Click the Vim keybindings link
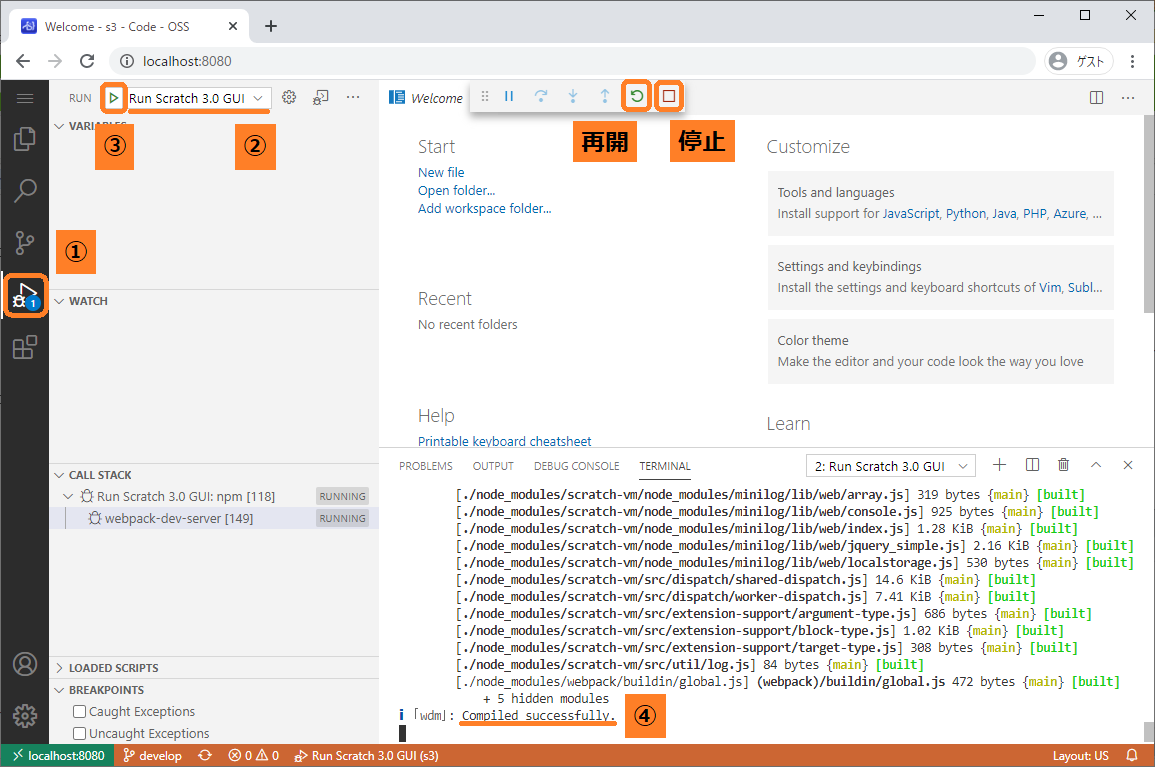The width and height of the screenshot is (1155, 767). tap(1050, 287)
